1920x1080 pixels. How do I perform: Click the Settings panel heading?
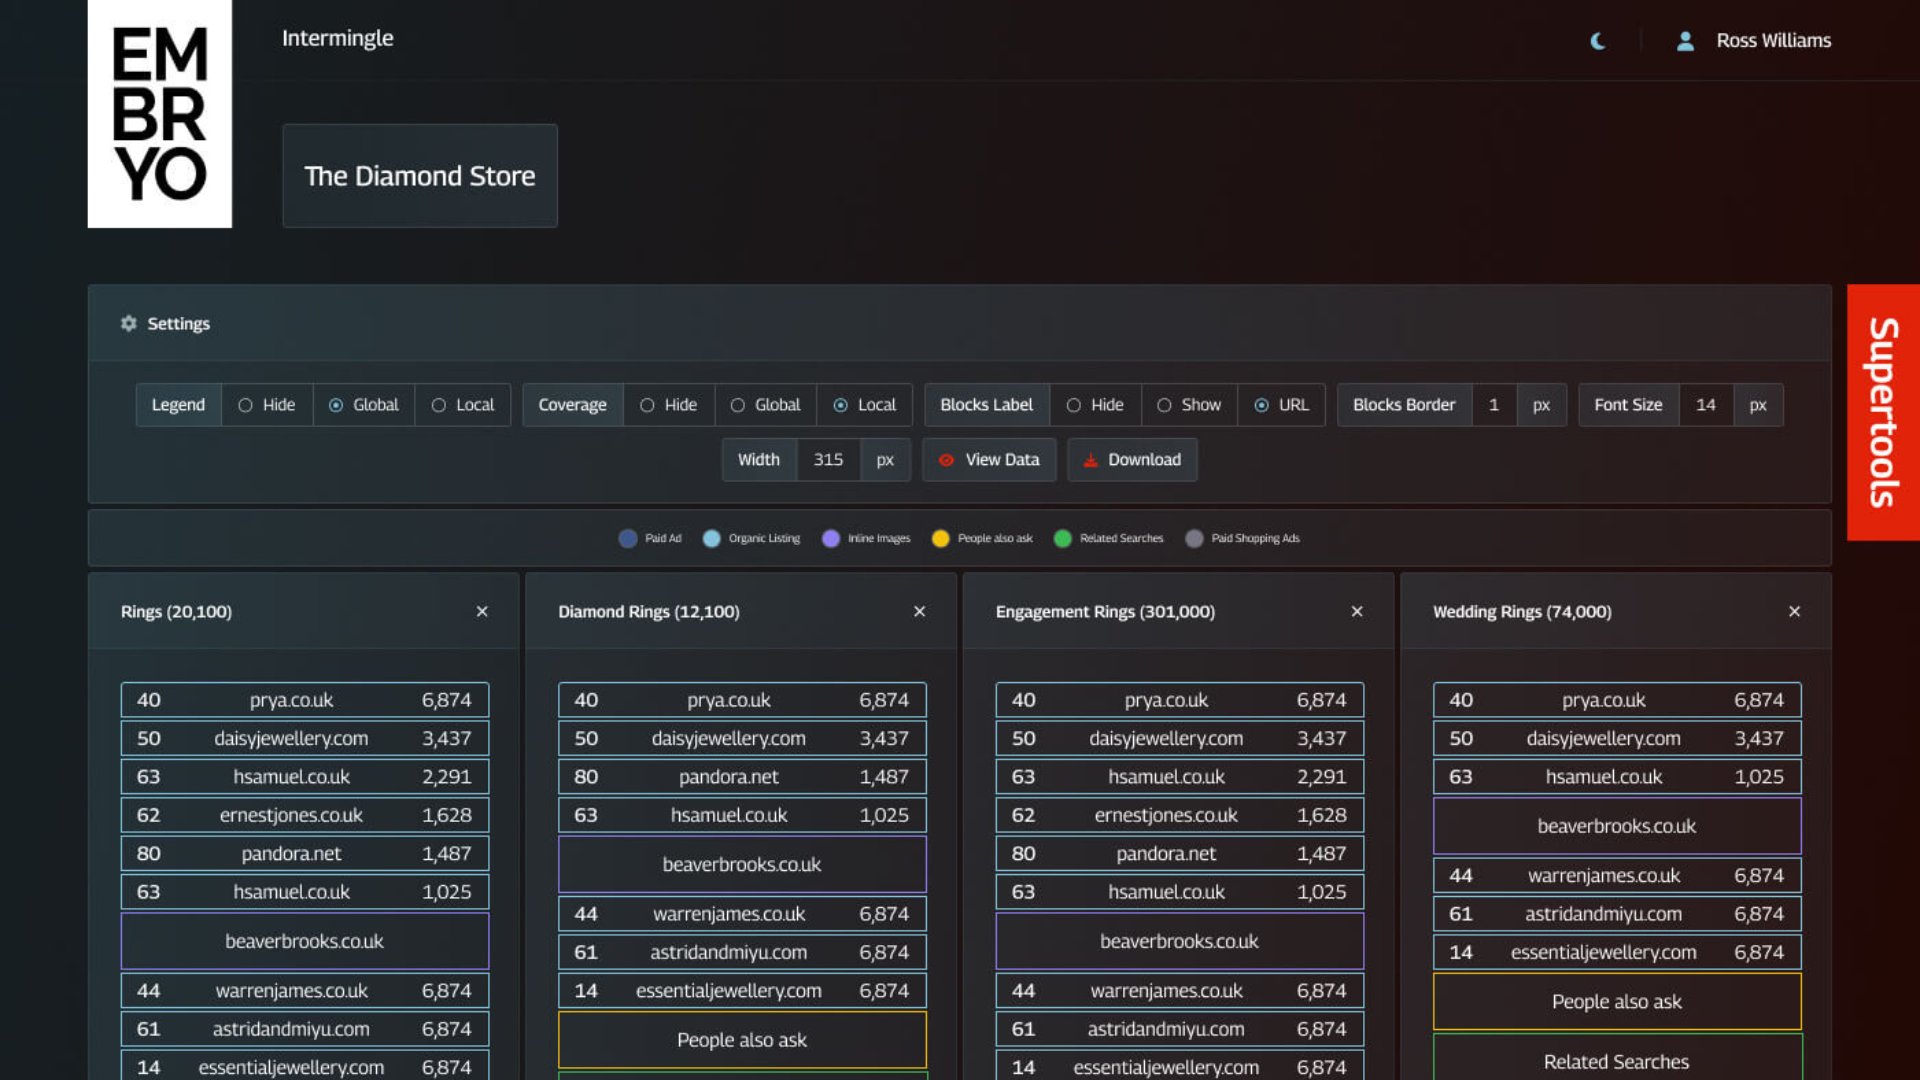pos(179,323)
